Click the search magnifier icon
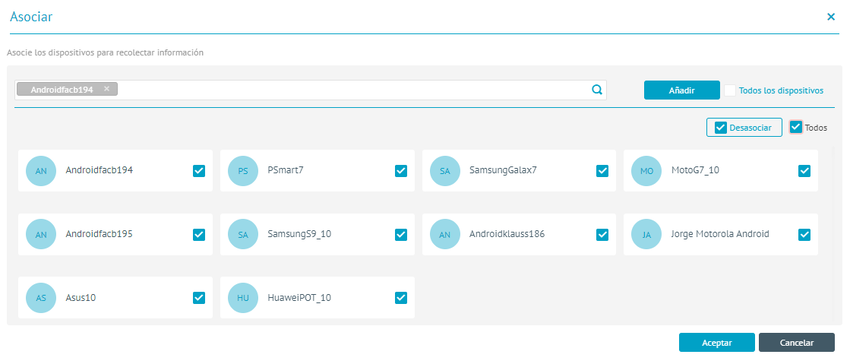Screen dimensions: 850x364 pos(597,90)
